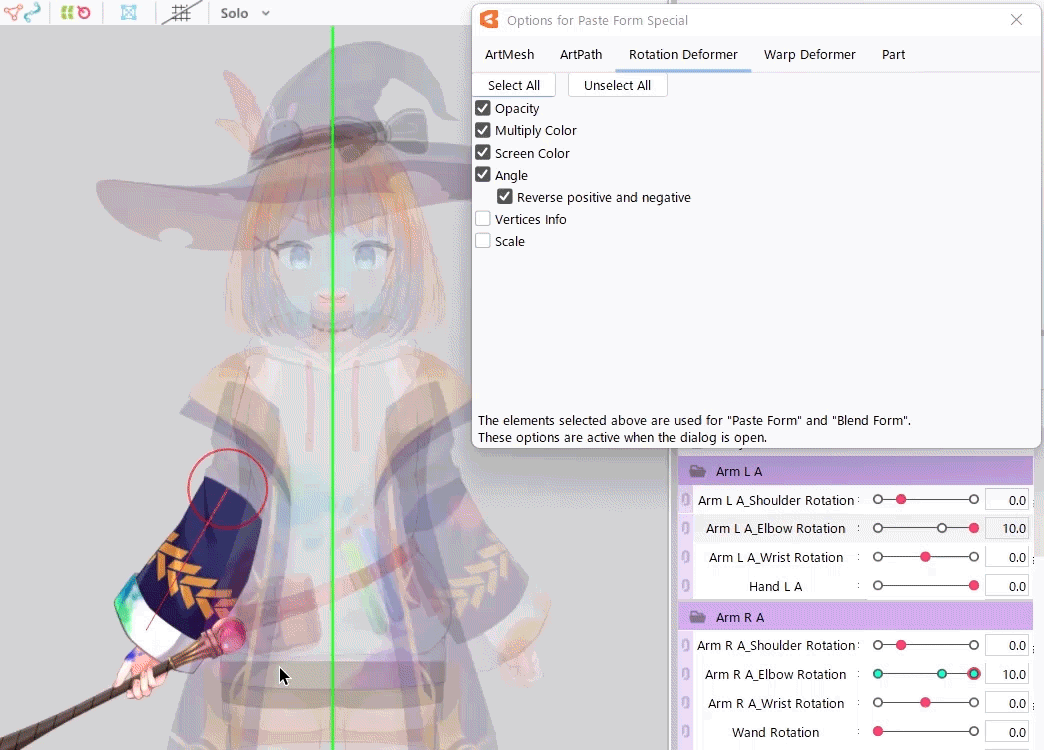Uncheck the Opacity checkbox
The height and width of the screenshot is (750, 1044).
(x=483, y=108)
